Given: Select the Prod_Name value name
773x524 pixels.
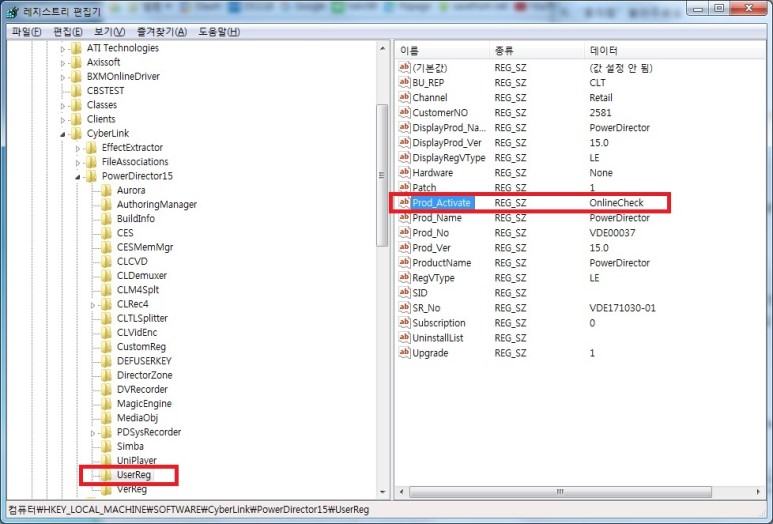Looking at the screenshot, I should click(x=437, y=218).
